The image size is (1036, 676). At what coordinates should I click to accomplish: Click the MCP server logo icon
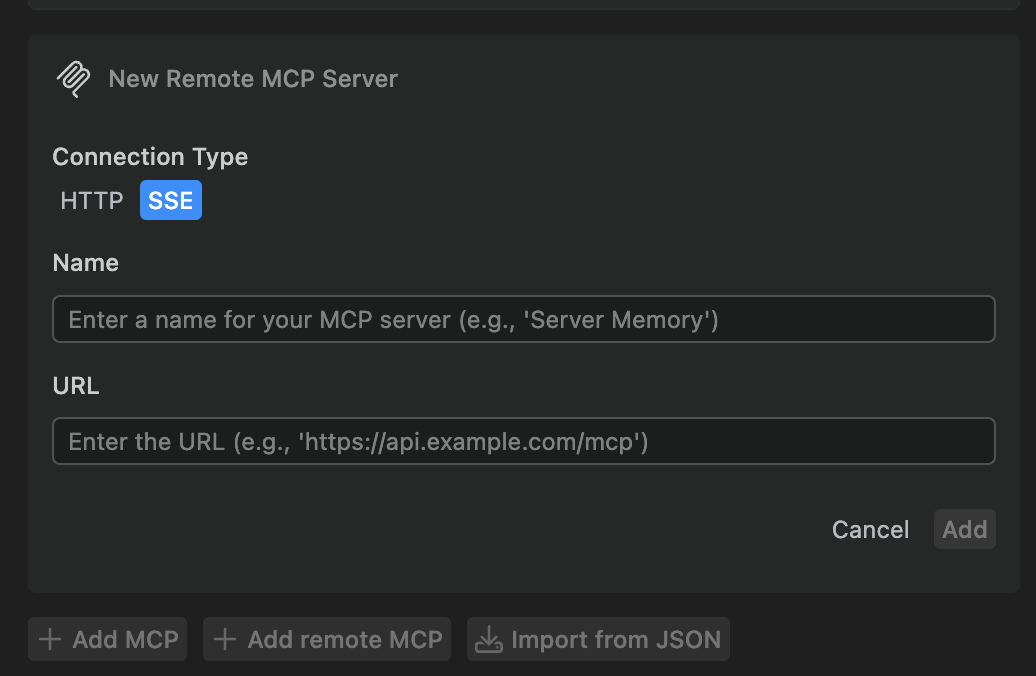point(73,79)
